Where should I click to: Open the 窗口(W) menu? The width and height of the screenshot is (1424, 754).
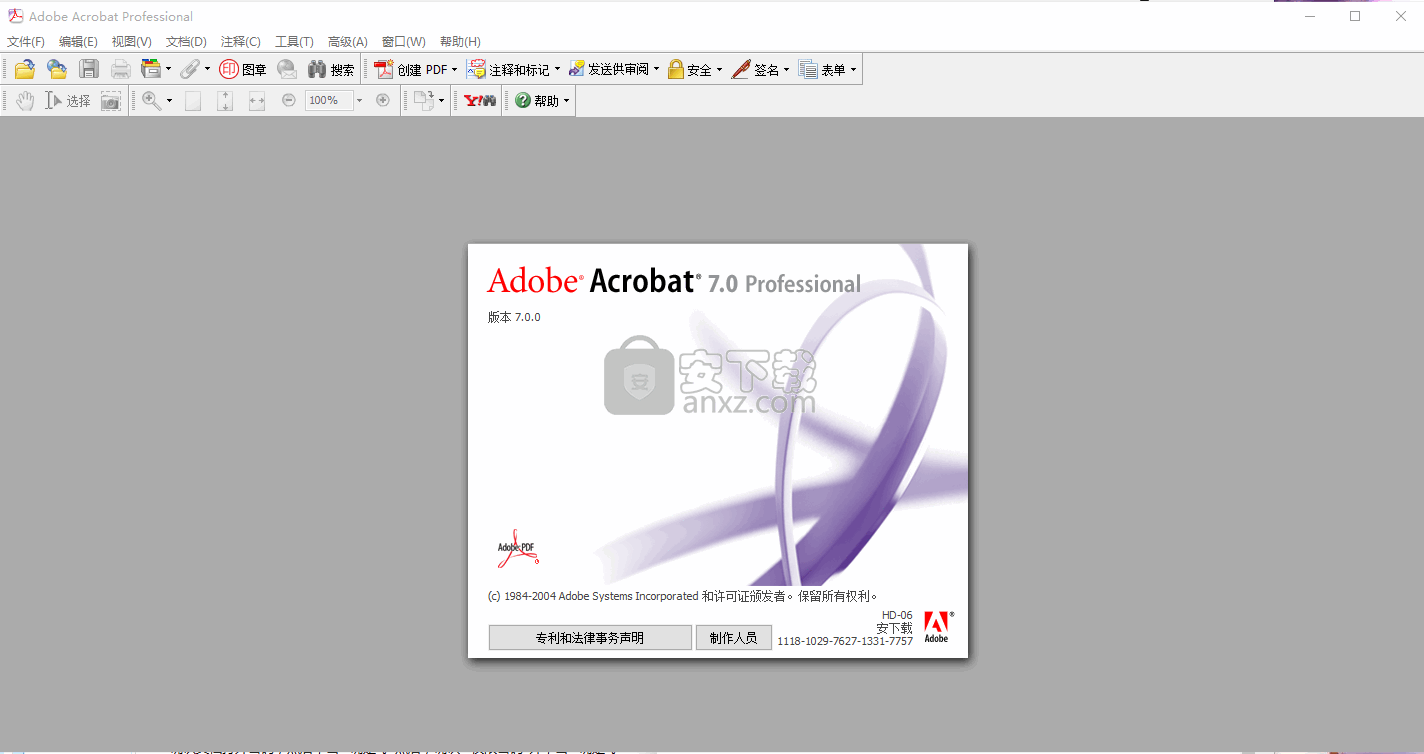[403, 41]
